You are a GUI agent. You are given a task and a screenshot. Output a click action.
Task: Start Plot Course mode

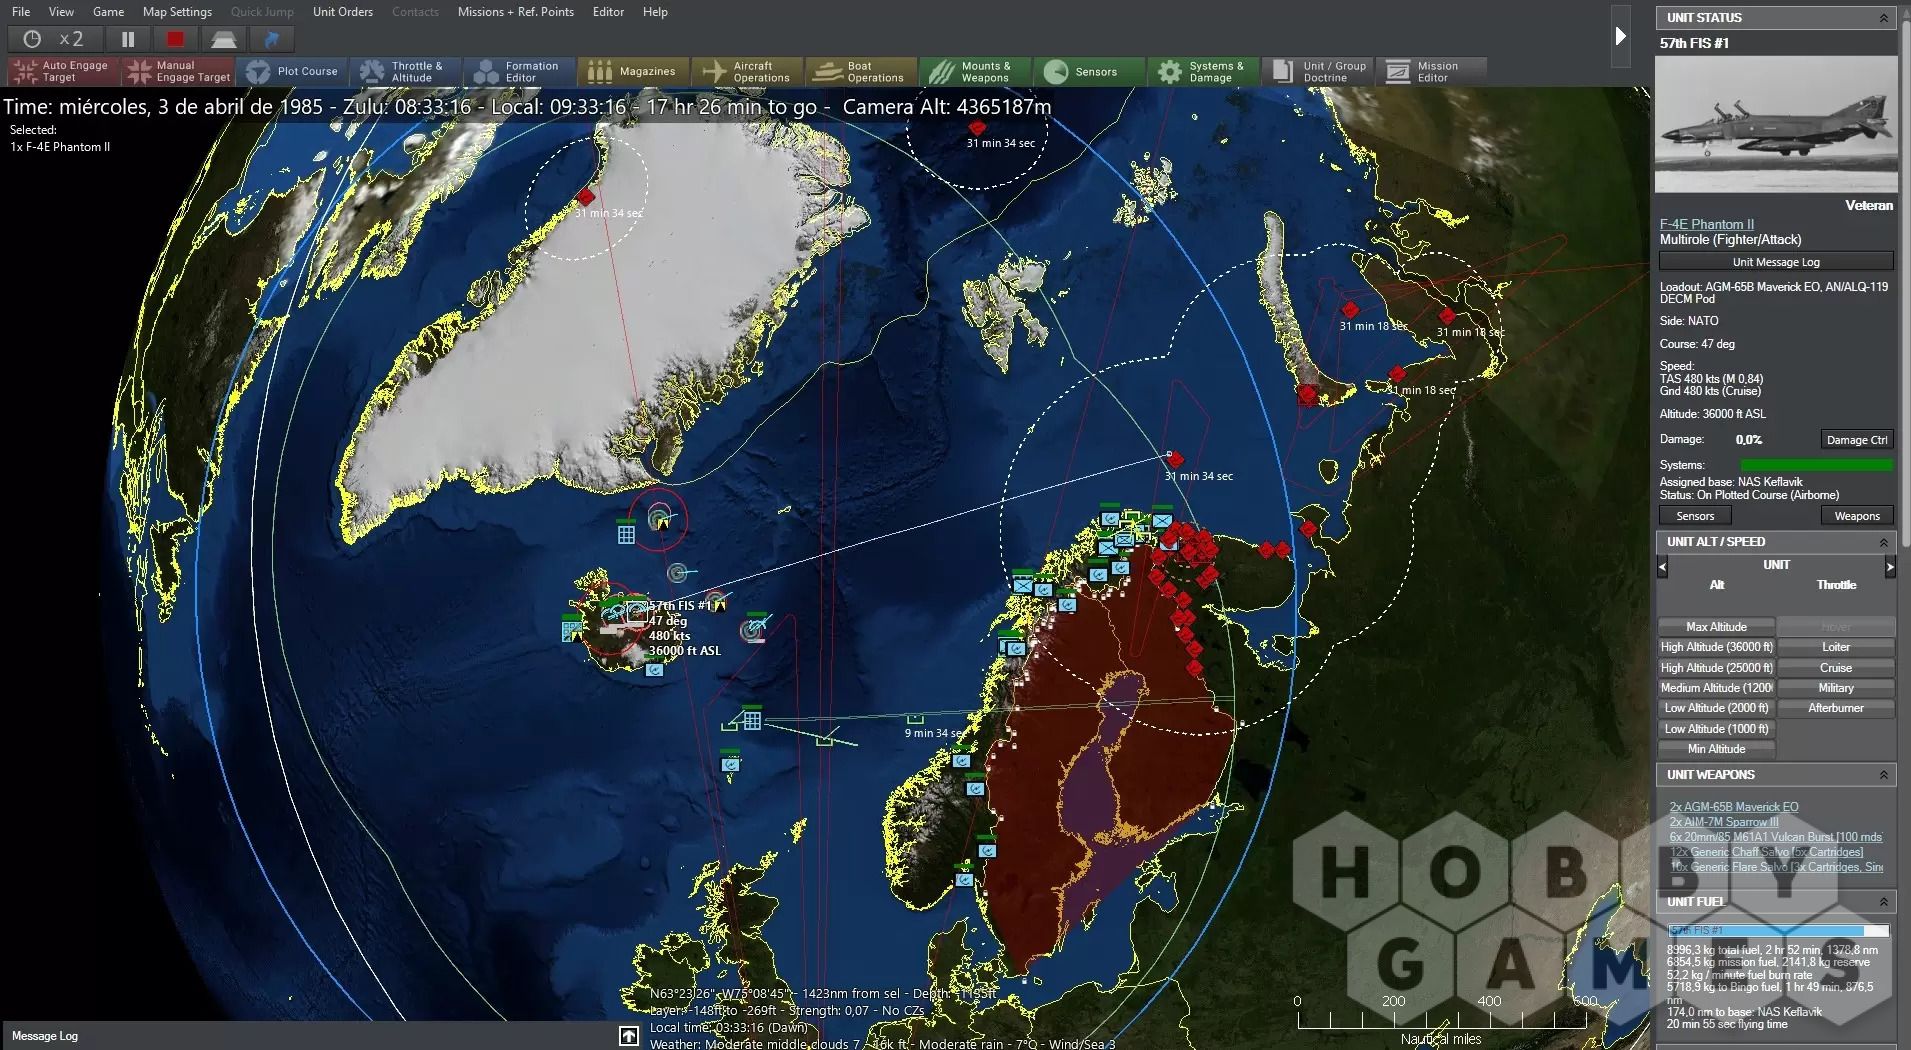(x=292, y=71)
